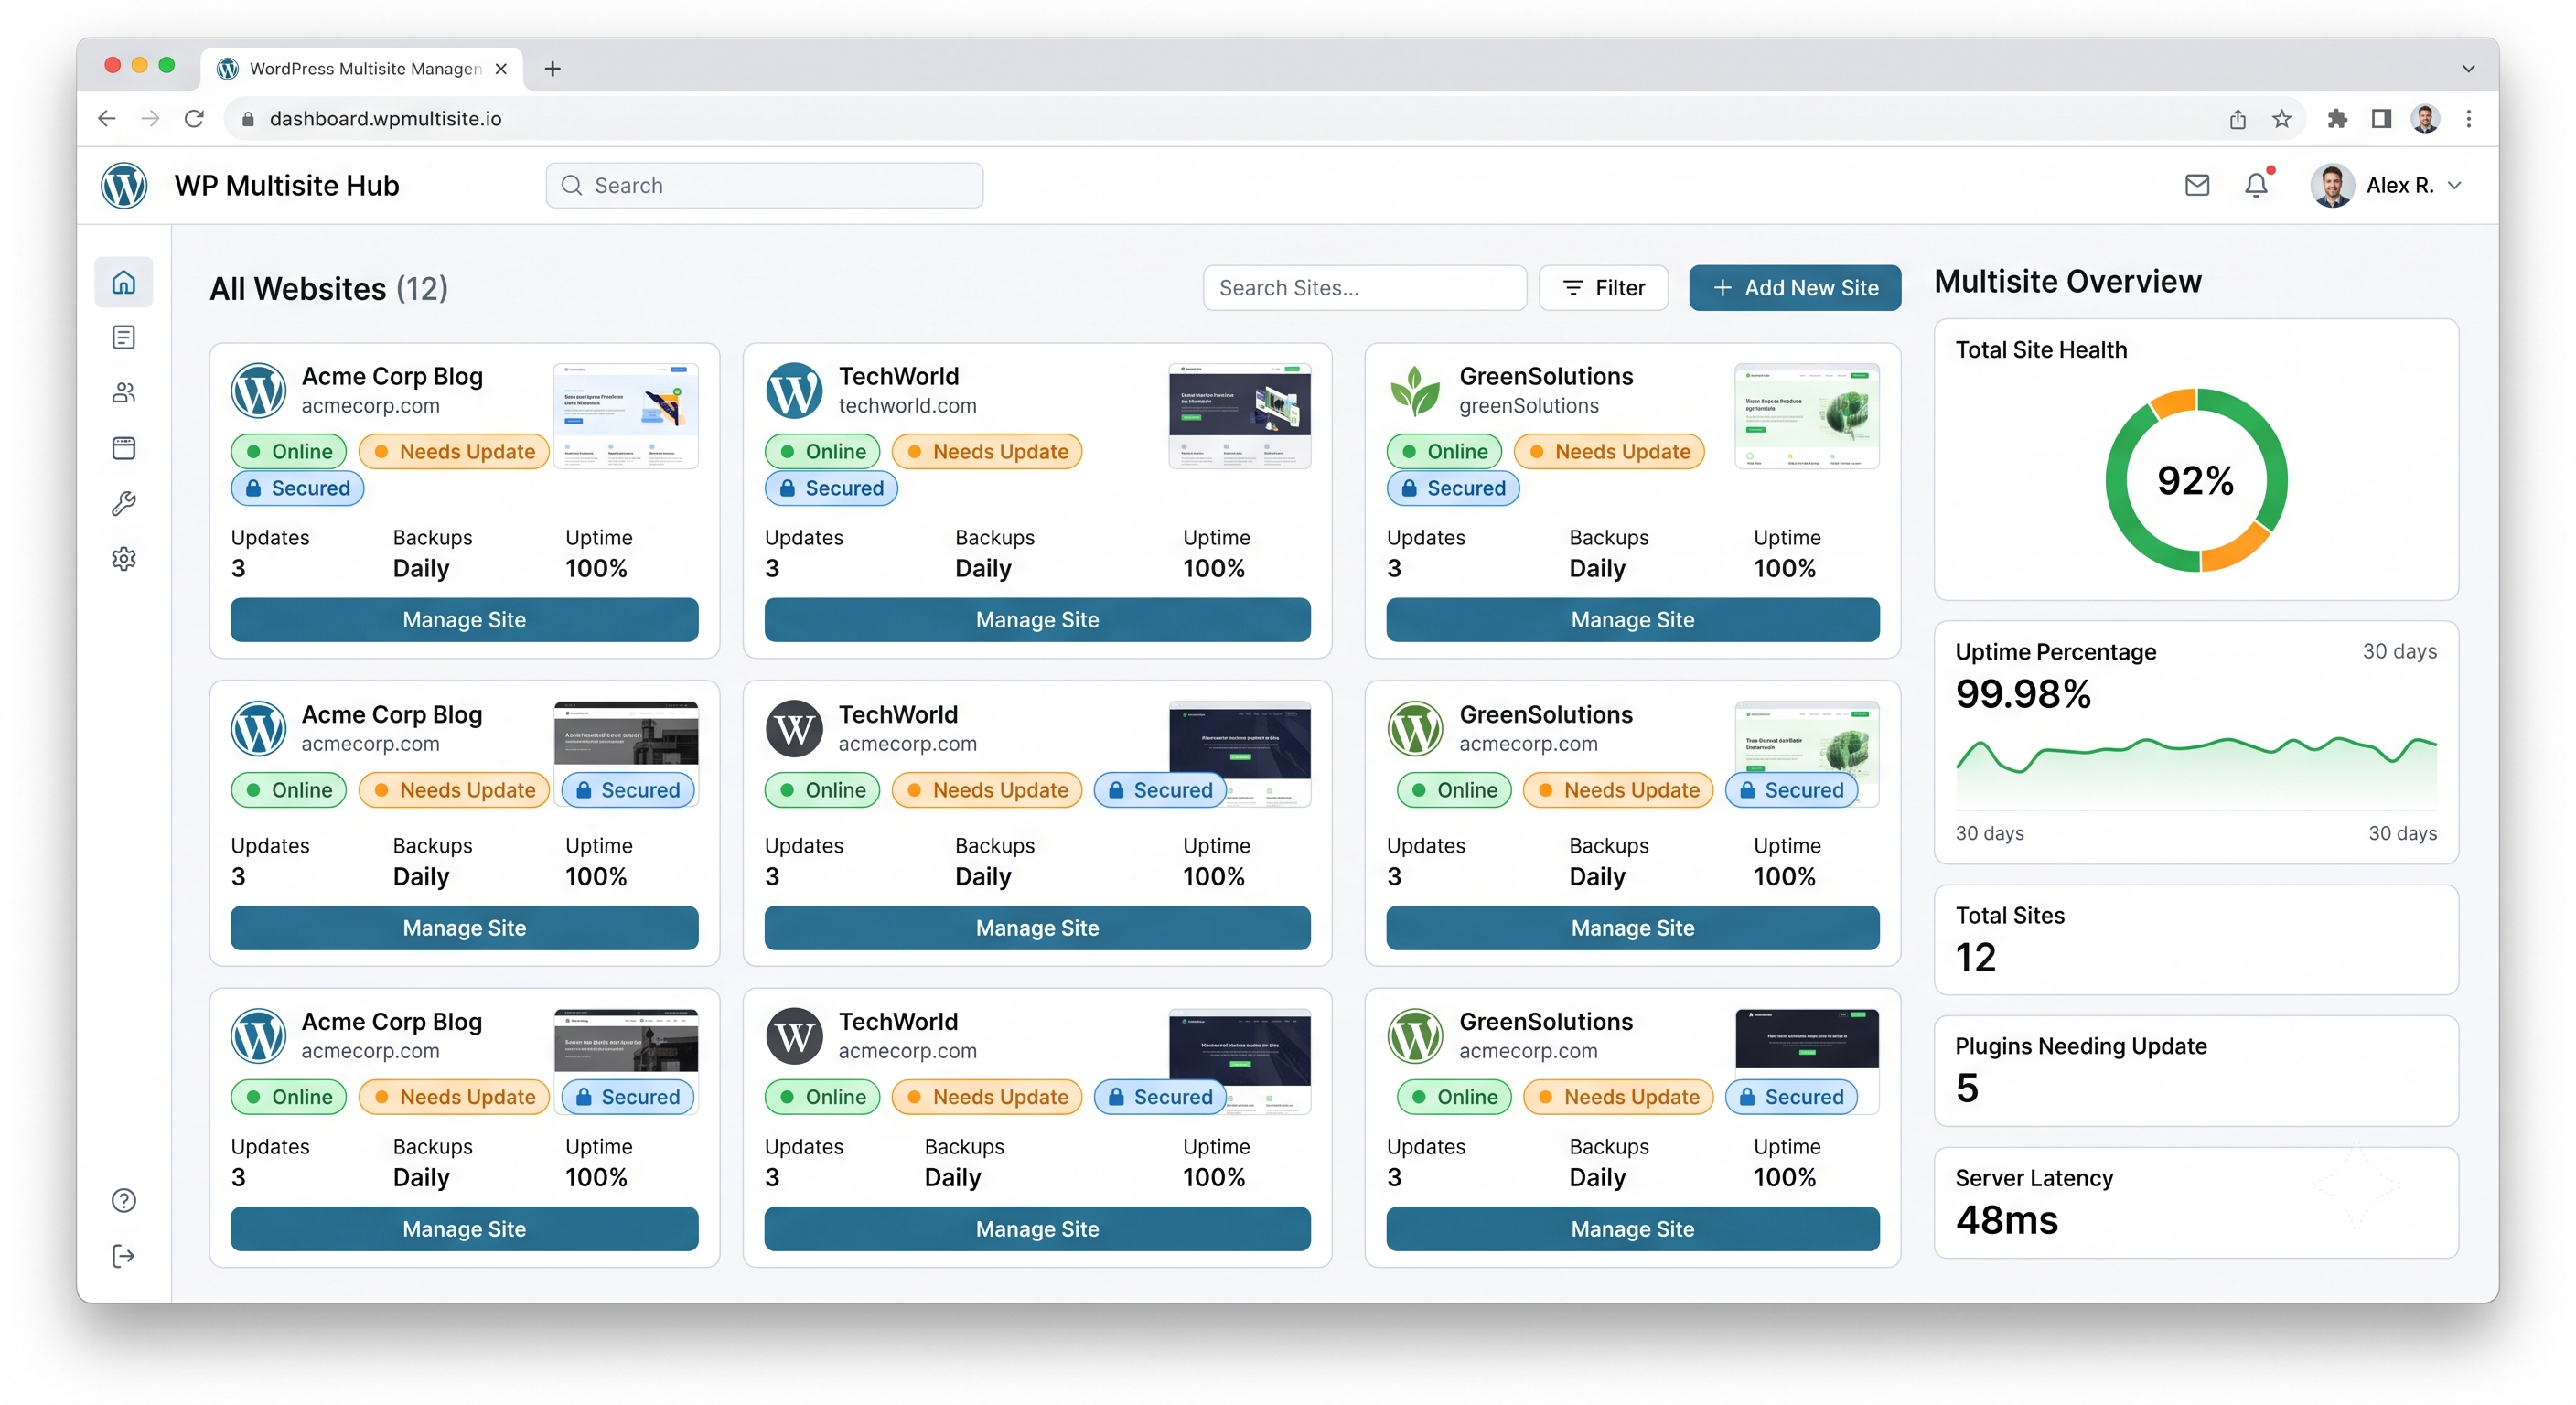Go back with the browser back arrow

tap(107, 119)
